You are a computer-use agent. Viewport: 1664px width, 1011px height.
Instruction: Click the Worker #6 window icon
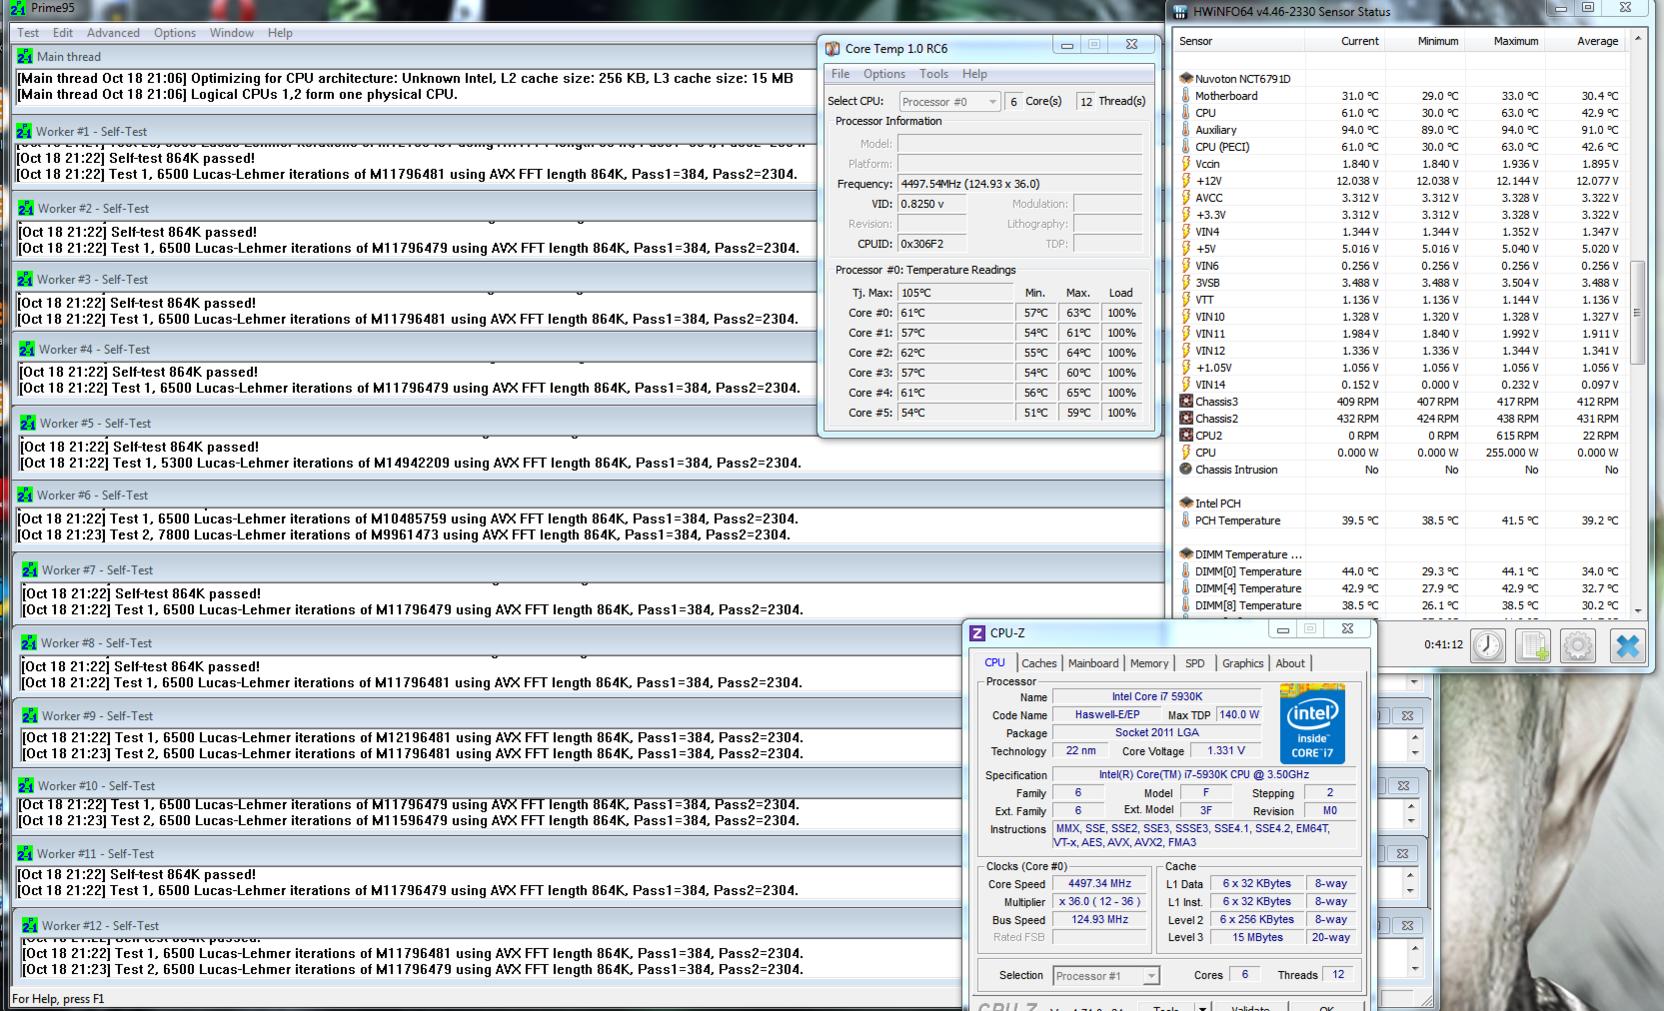25,495
